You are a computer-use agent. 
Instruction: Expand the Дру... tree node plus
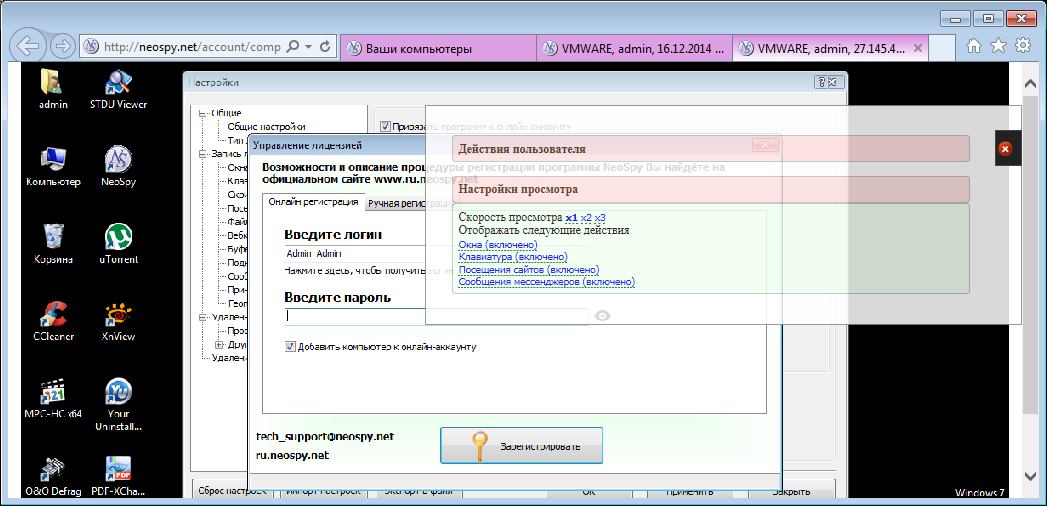coord(218,344)
